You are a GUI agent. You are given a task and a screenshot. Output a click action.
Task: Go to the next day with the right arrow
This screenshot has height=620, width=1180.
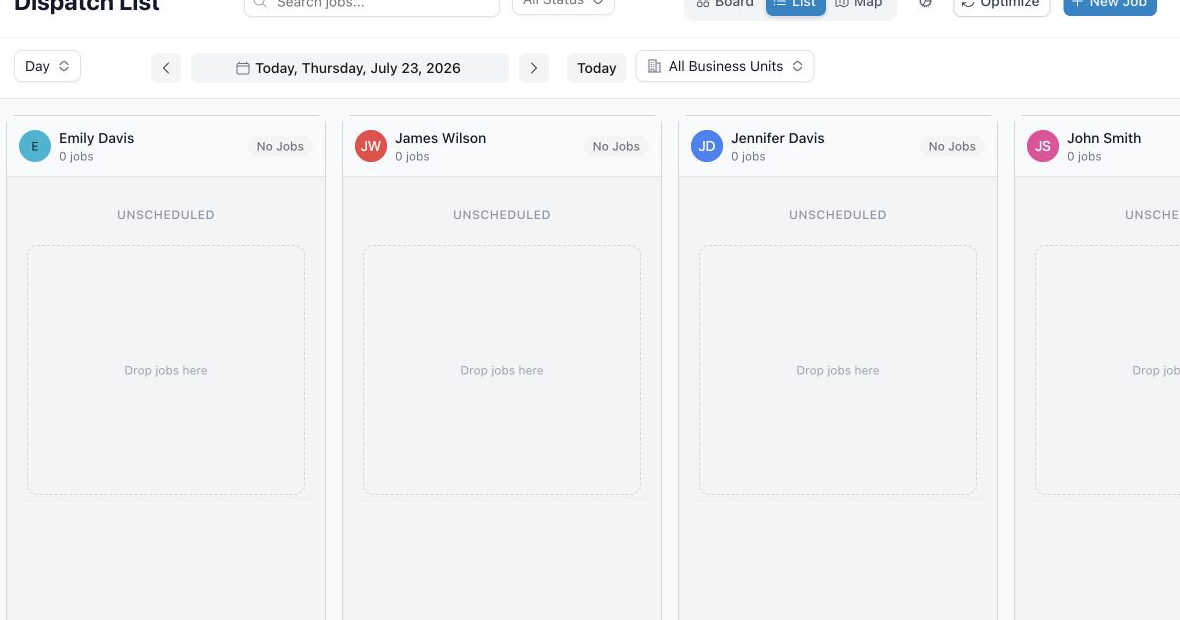(x=534, y=68)
